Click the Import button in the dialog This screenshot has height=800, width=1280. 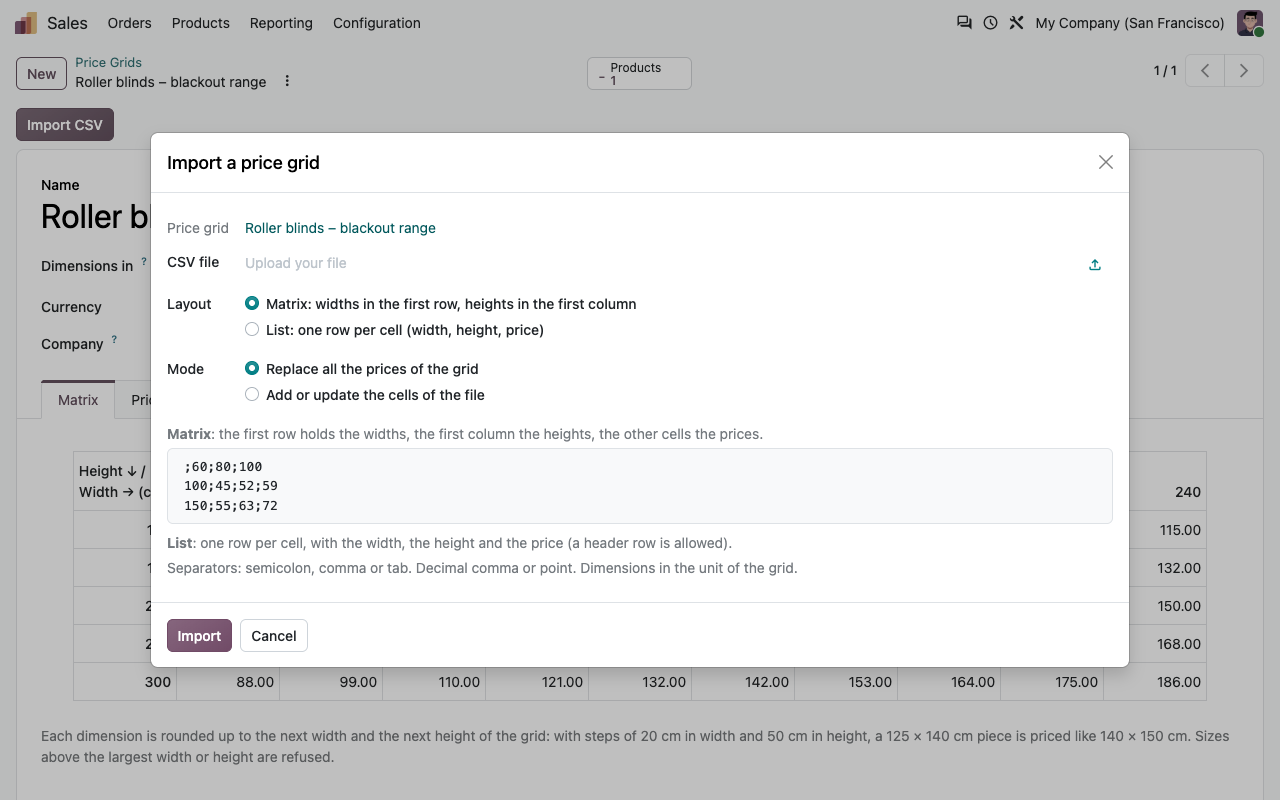pos(199,636)
